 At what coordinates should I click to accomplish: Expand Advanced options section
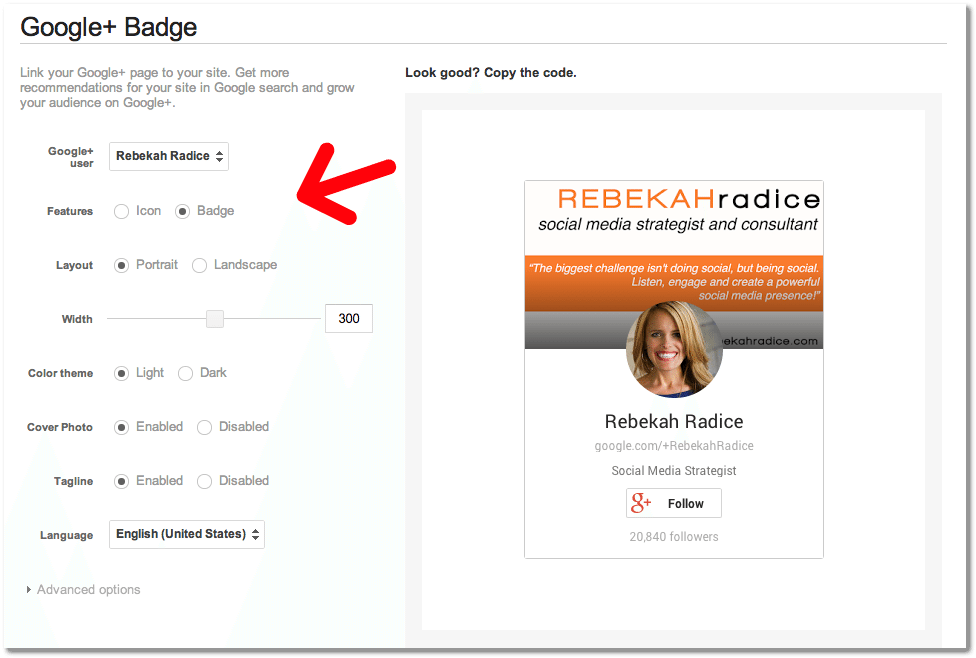pos(83,590)
